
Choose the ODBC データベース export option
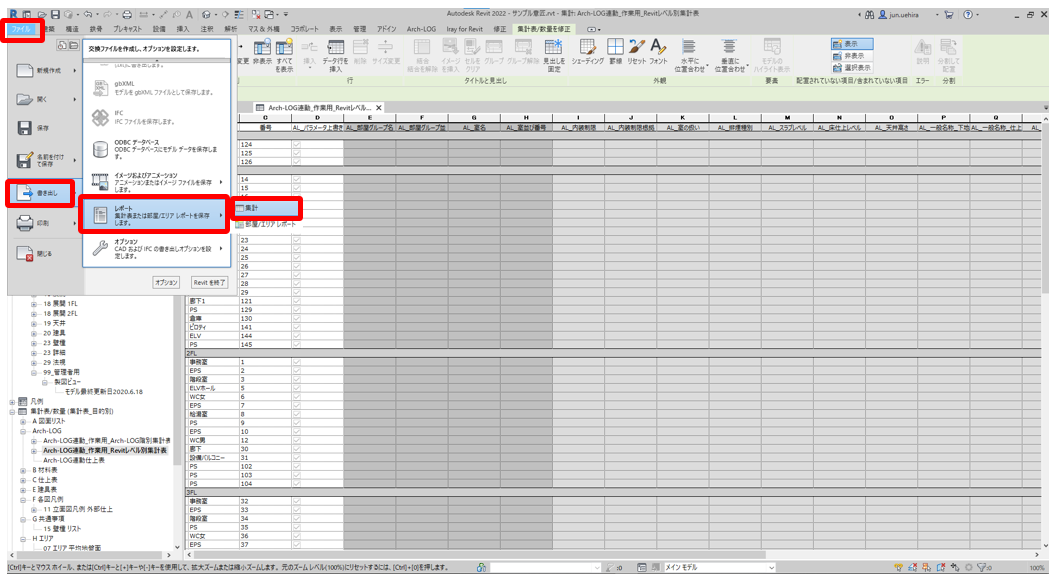(x=155, y=149)
